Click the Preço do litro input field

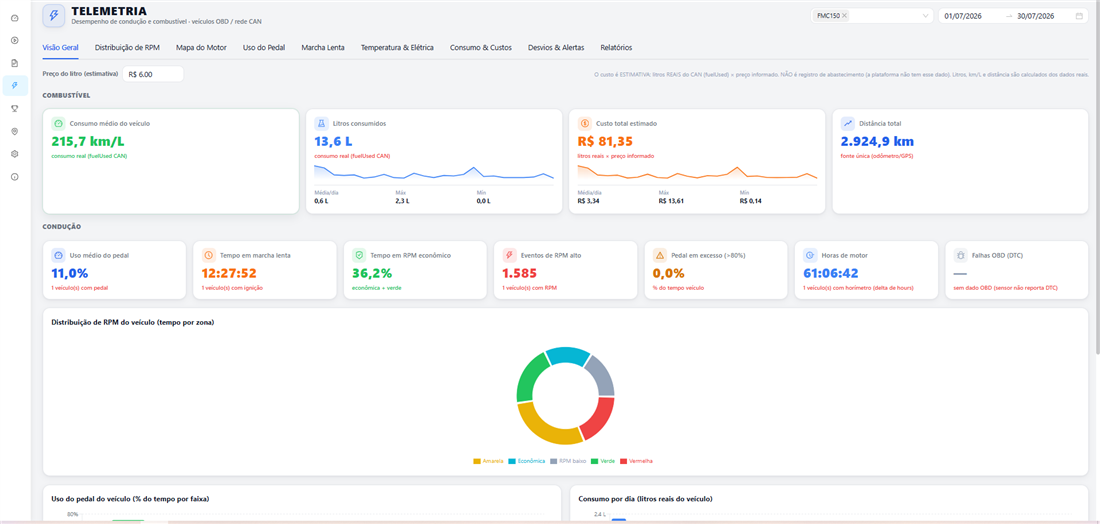(x=153, y=74)
